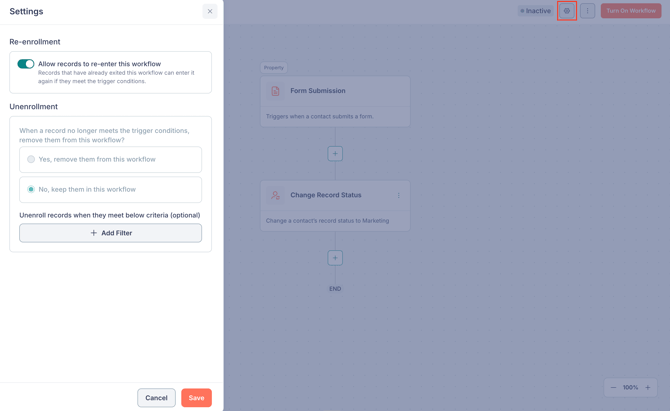The width and height of the screenshot is (670, 411).
Task: Add step before END node
Action: [x=335, y=258]
